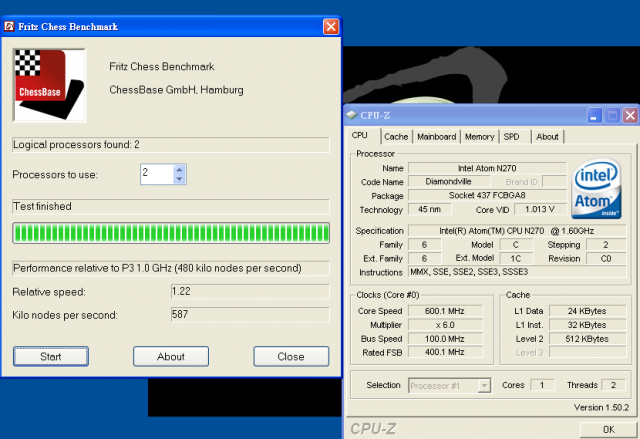Click the Close button in Fritz Benchmark
The image size is (640, 439).
[291, 357]
